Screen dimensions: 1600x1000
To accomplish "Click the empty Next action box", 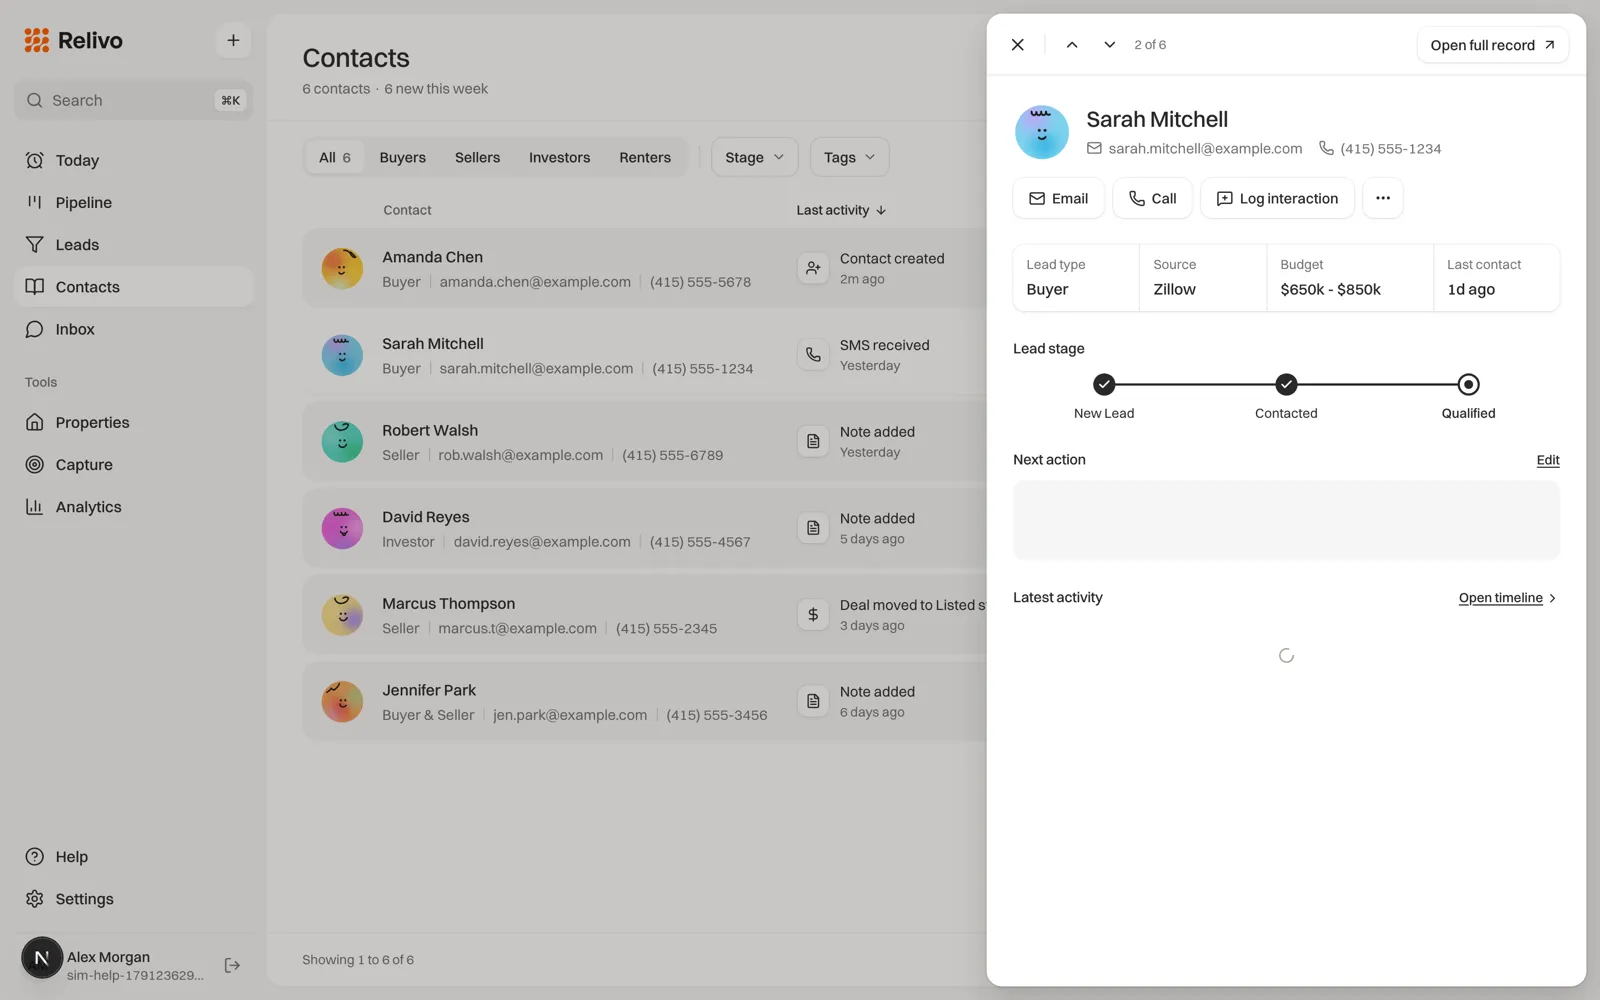I will pyautogui.click(x=1286, y=520).
